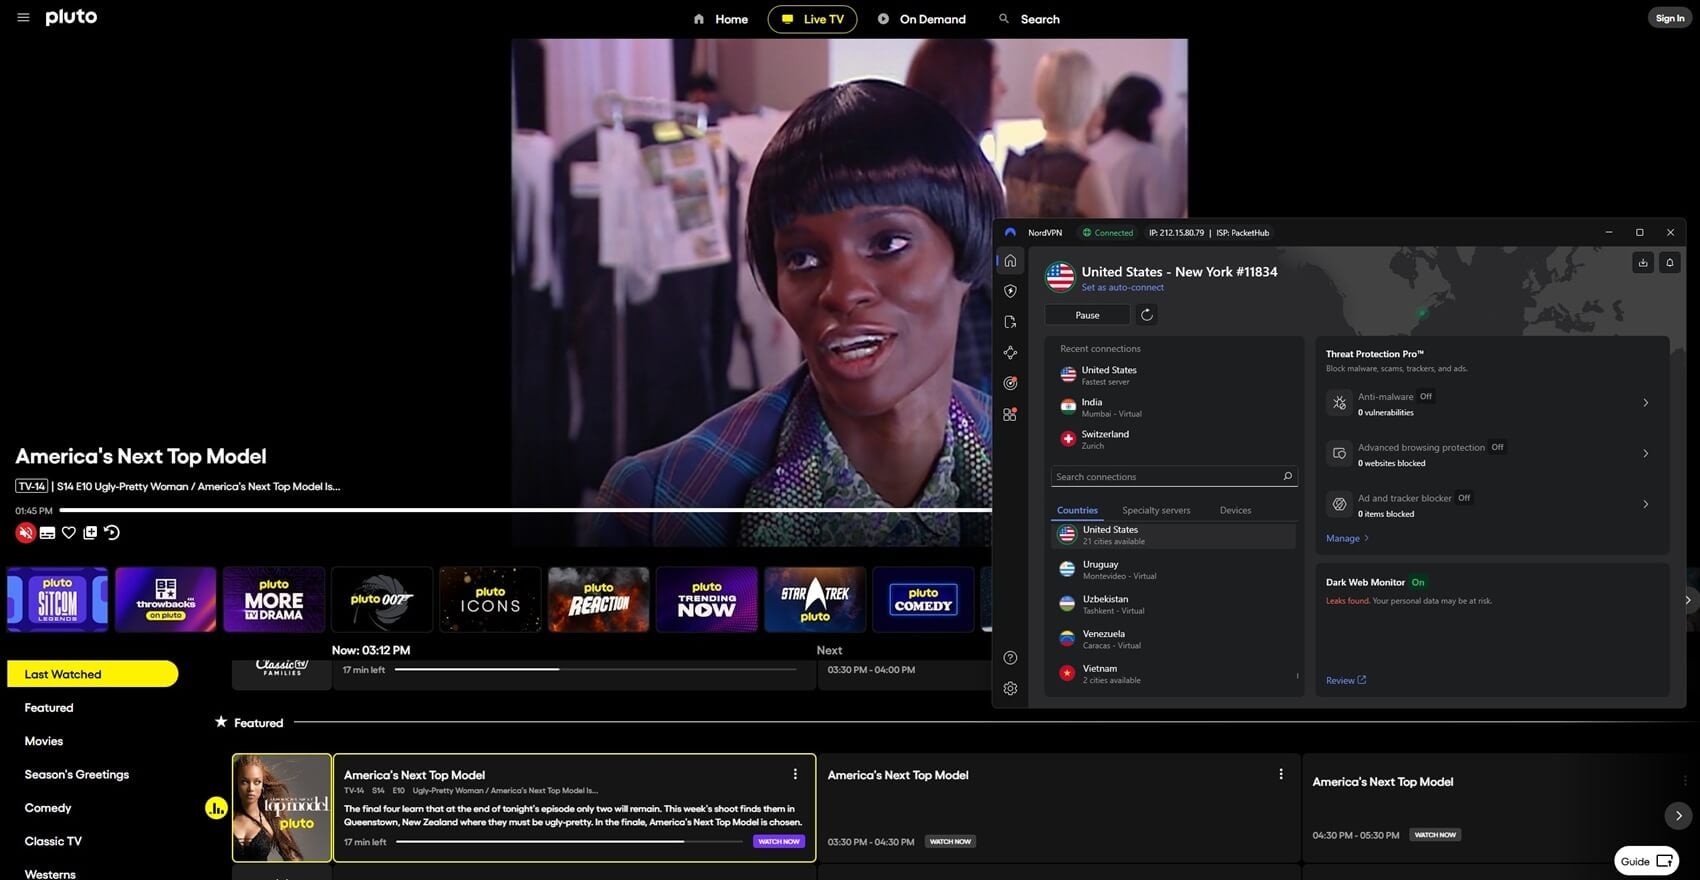The width and height of the screenshot is (1700, 880).
Task: Open NordVPN settings gear icon
Action: tap(1010, 688)
